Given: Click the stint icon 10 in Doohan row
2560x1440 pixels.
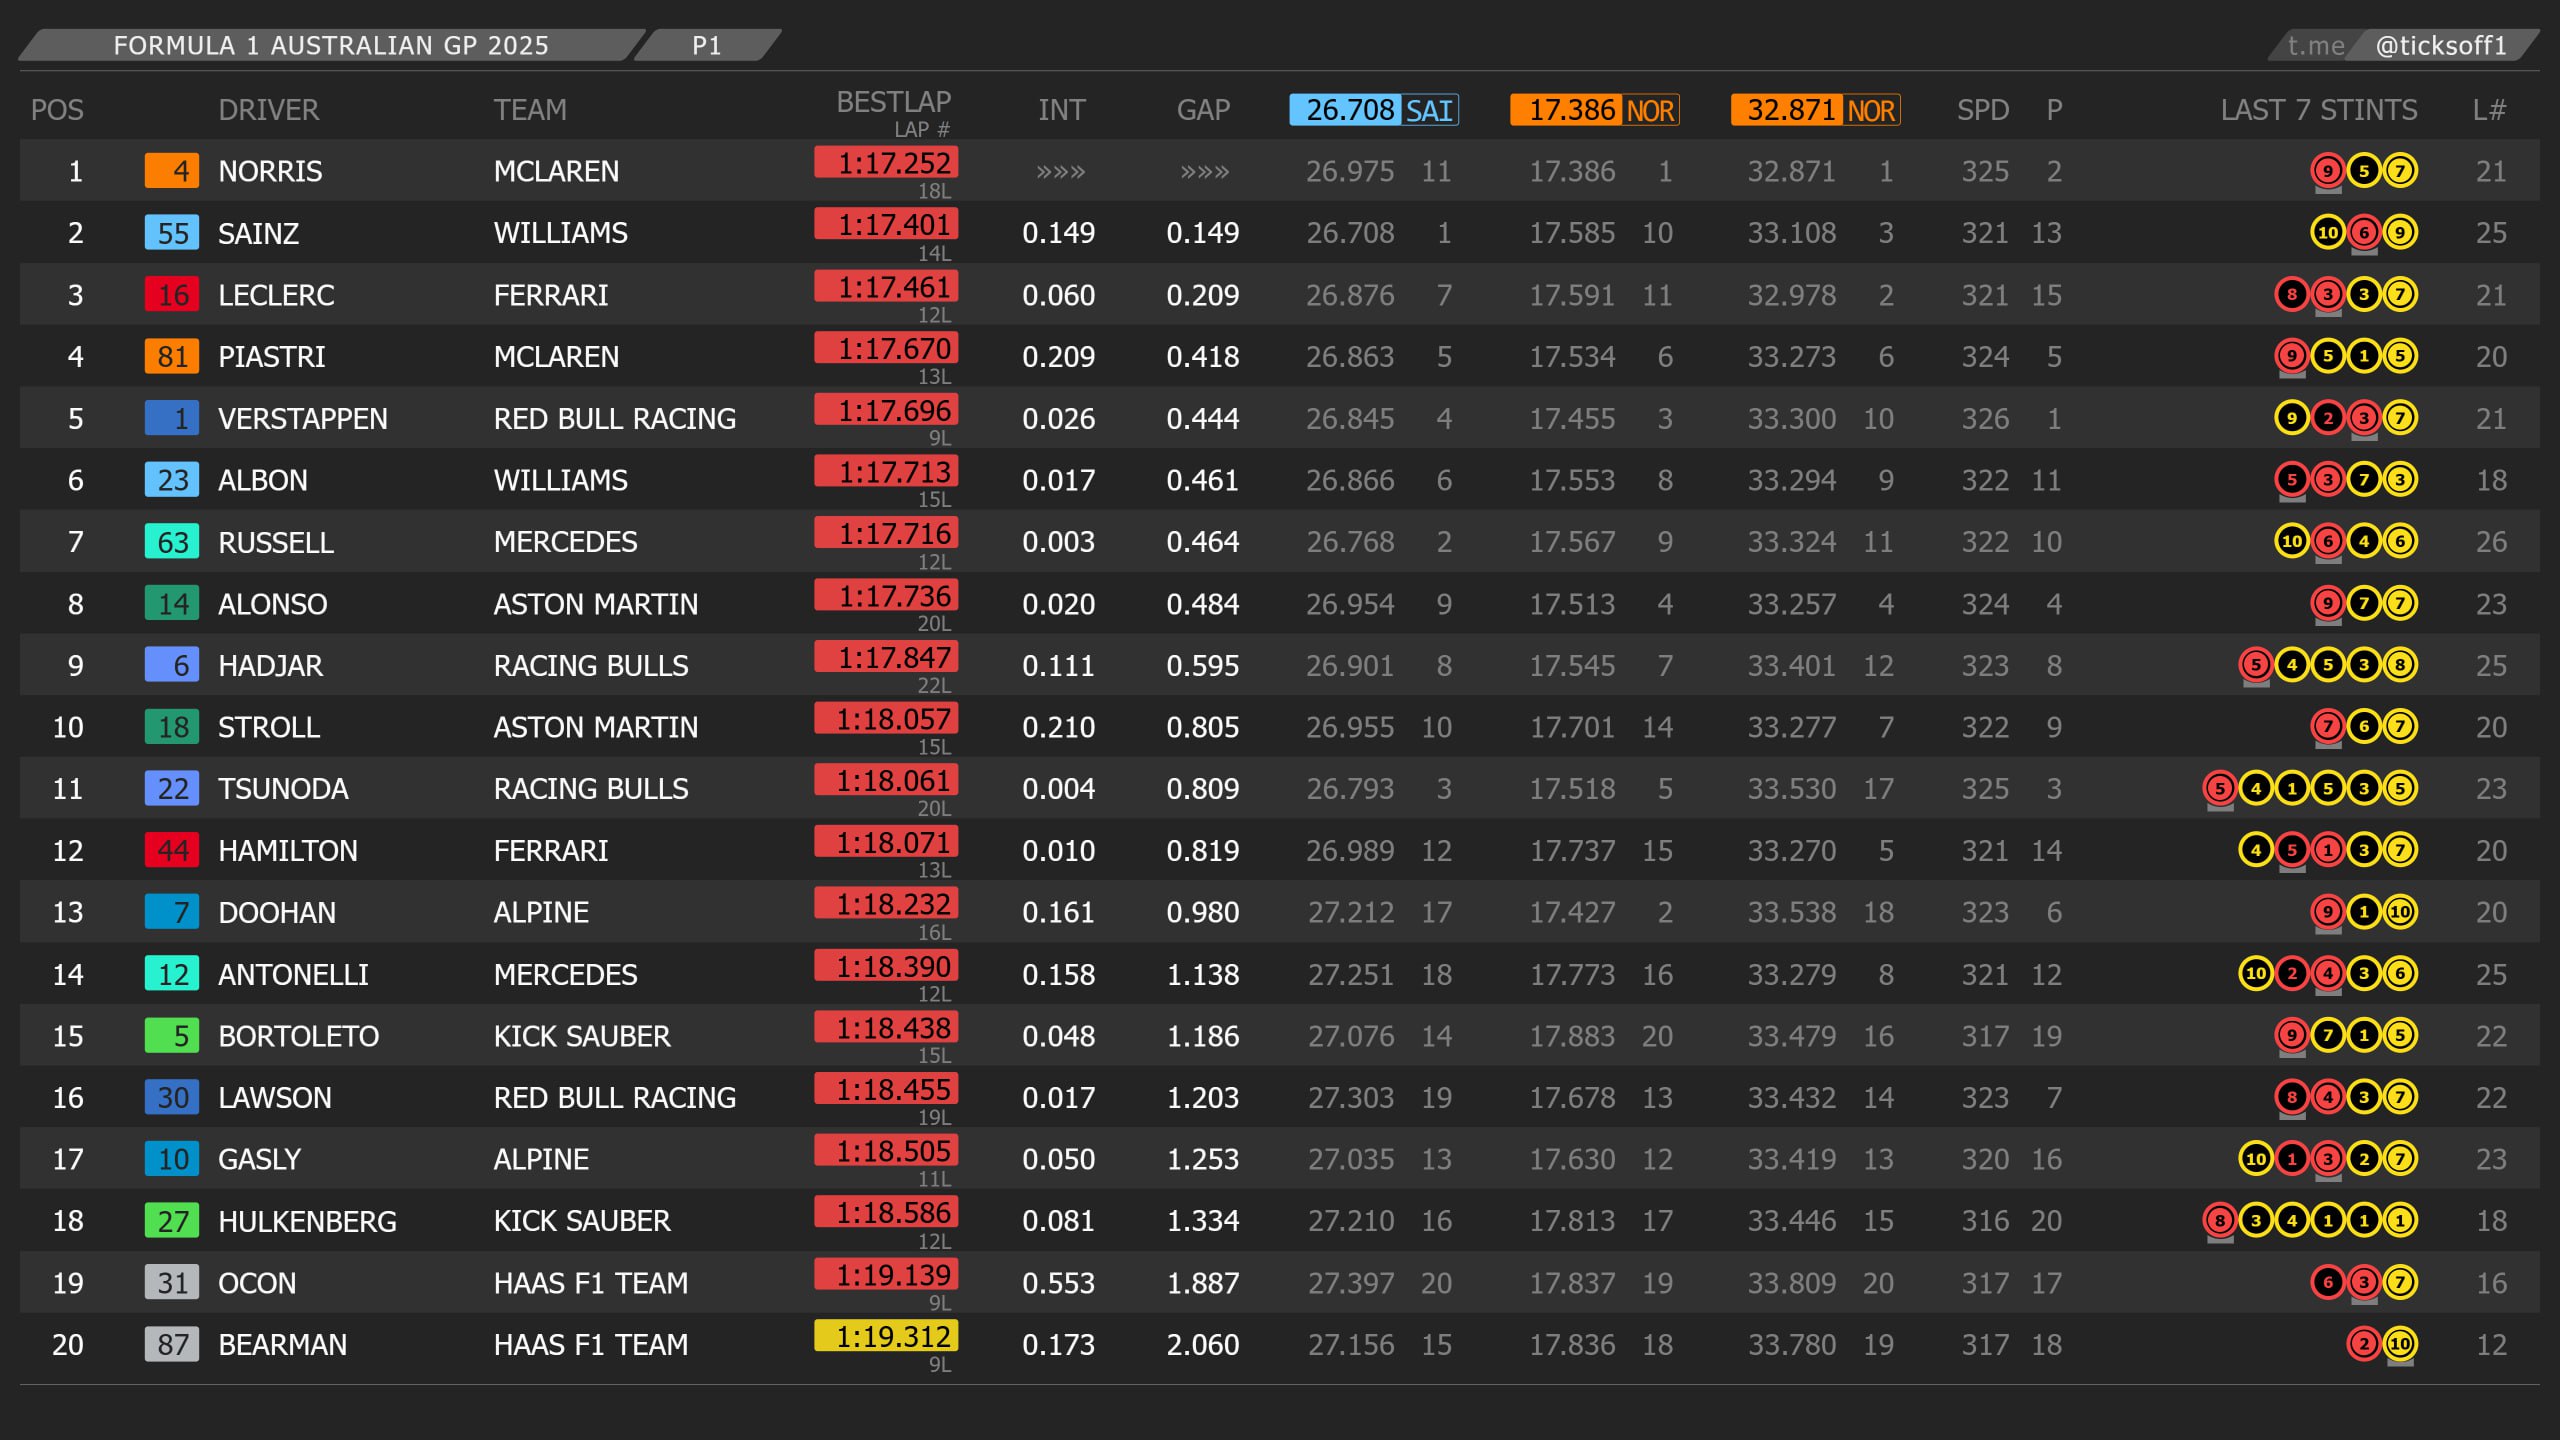Looking at the screenshot, I should (x=2399, y=912).
